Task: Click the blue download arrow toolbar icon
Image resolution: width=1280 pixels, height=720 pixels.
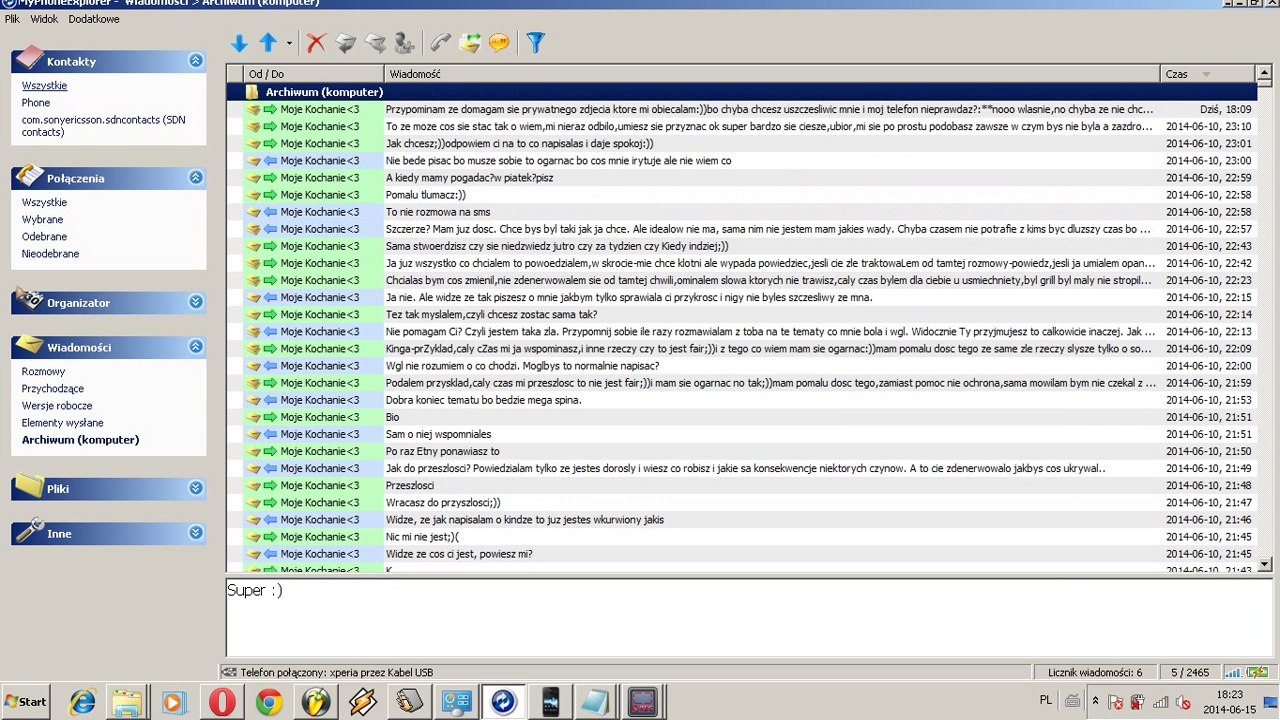Action: pos(239,43)
